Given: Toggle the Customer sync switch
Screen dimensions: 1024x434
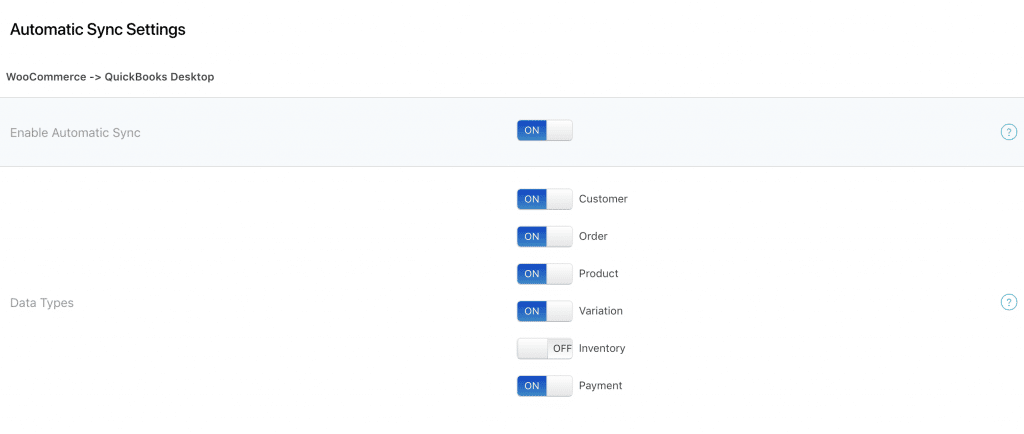Looking at the screenshot, I should (x=545, y=199).
